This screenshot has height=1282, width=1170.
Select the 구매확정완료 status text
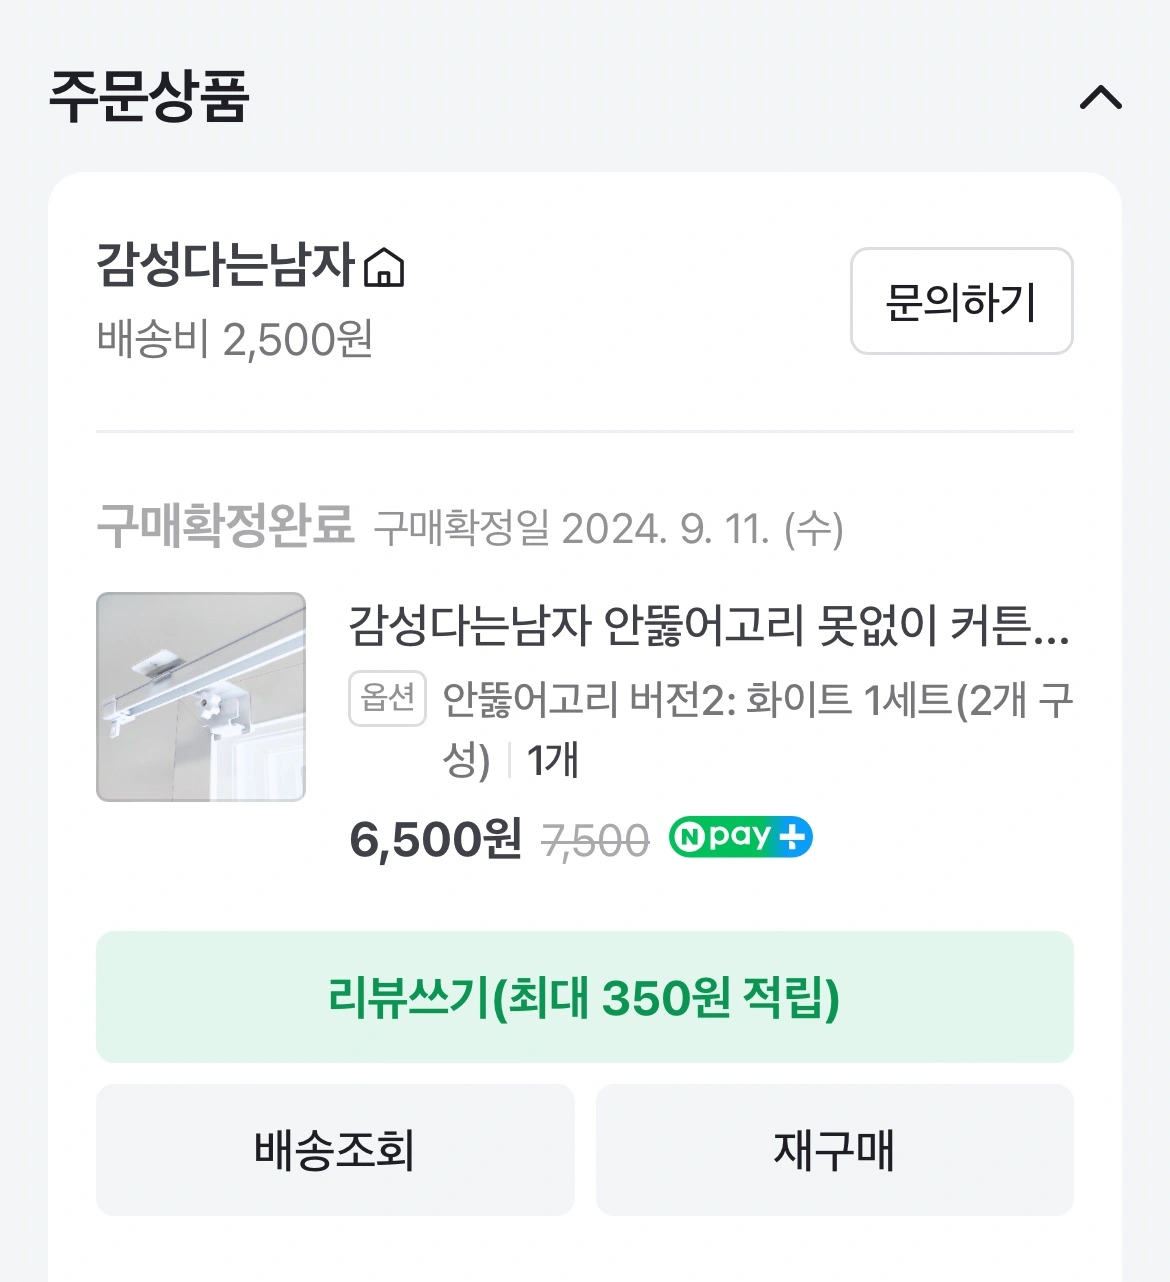(x=225, y=525)
